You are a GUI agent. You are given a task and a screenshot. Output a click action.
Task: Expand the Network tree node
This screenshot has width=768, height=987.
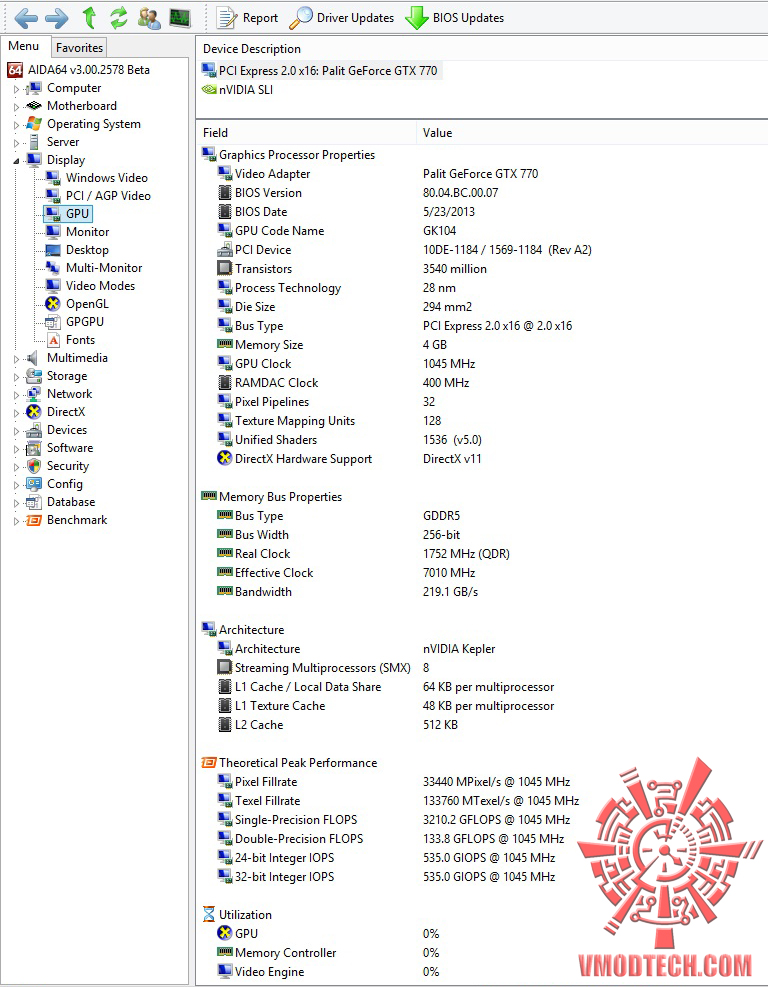[x=17, y=395]
